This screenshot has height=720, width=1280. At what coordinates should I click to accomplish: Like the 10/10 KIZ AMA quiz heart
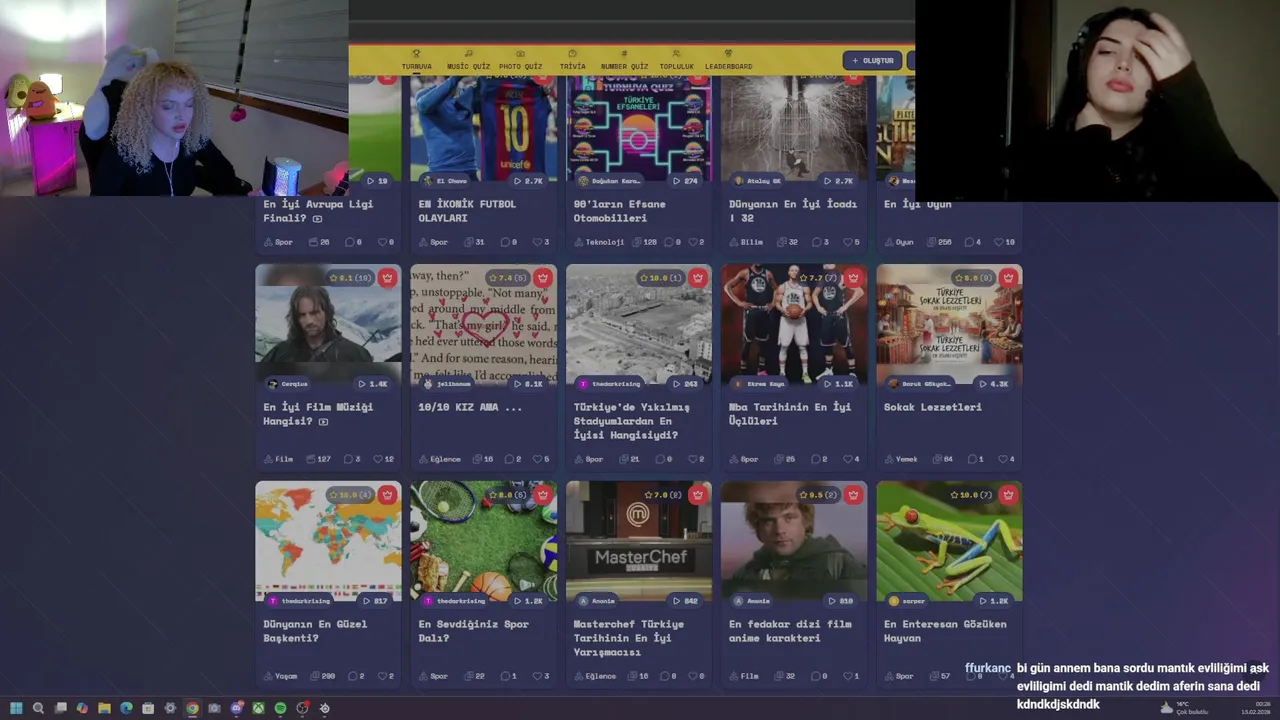coord(539,459)
